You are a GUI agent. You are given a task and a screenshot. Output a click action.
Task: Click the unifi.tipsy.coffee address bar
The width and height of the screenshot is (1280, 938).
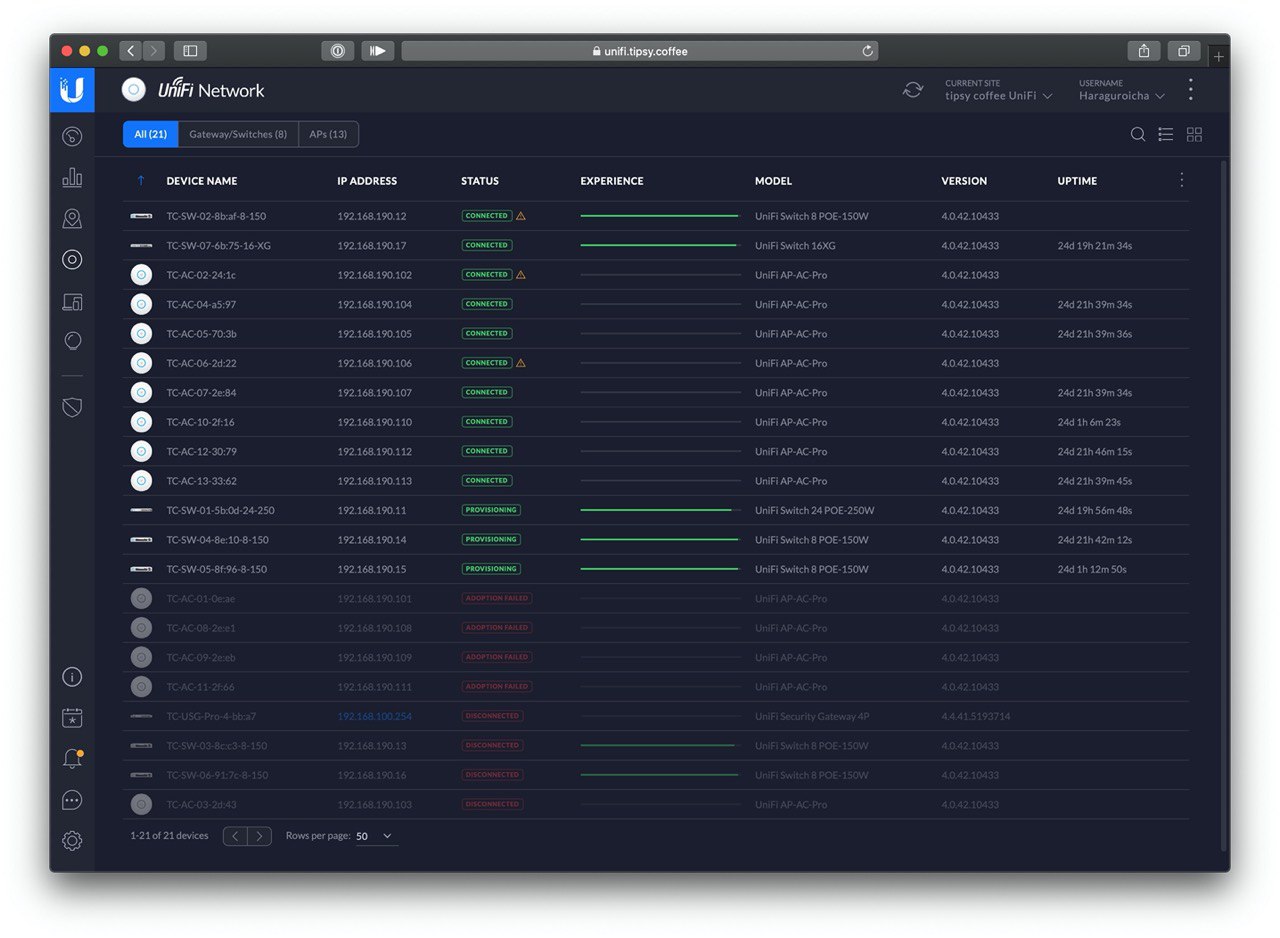640,51
